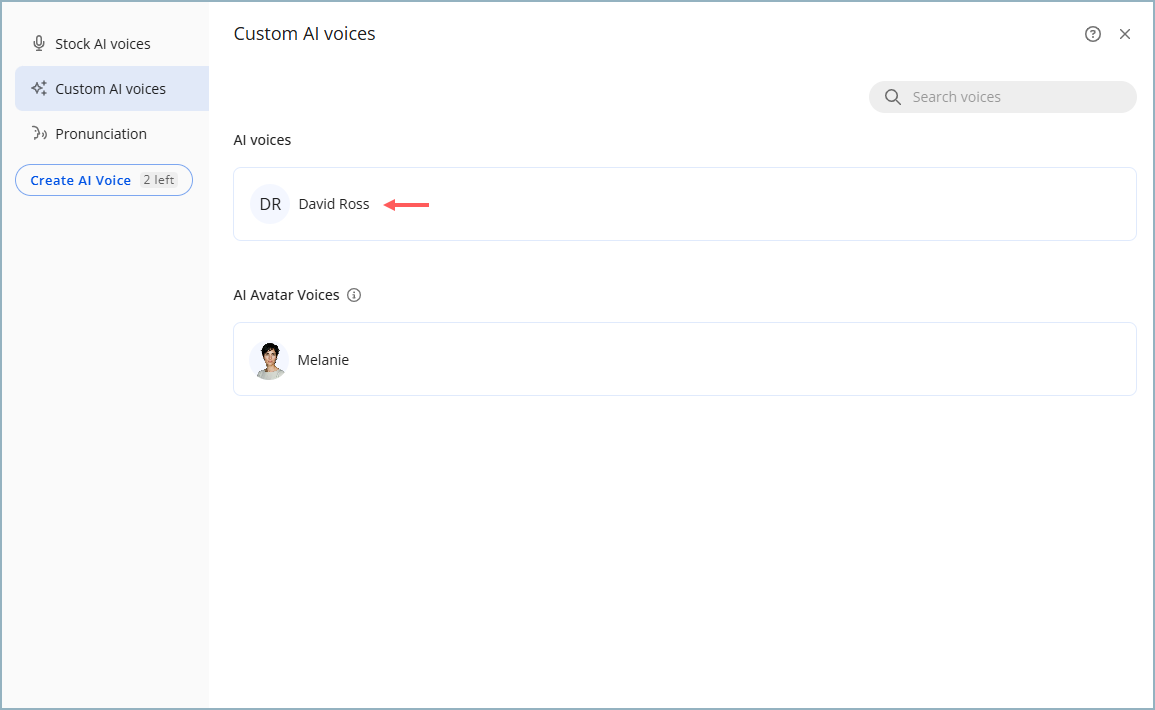Click Melanie's avatar thumbnail picture
This screenshot has height=710, width=1155.
(269, 359)
